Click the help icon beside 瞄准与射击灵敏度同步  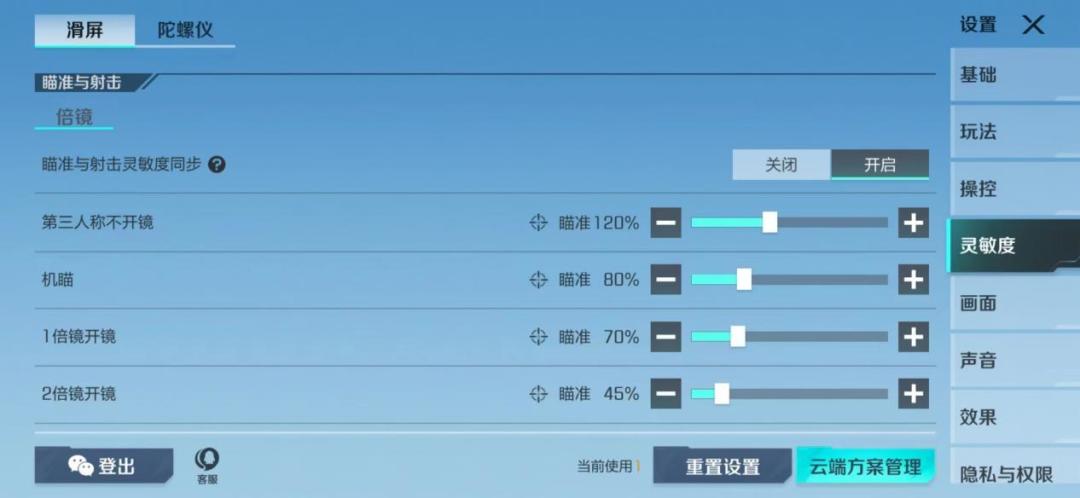[x=216, y=165]
